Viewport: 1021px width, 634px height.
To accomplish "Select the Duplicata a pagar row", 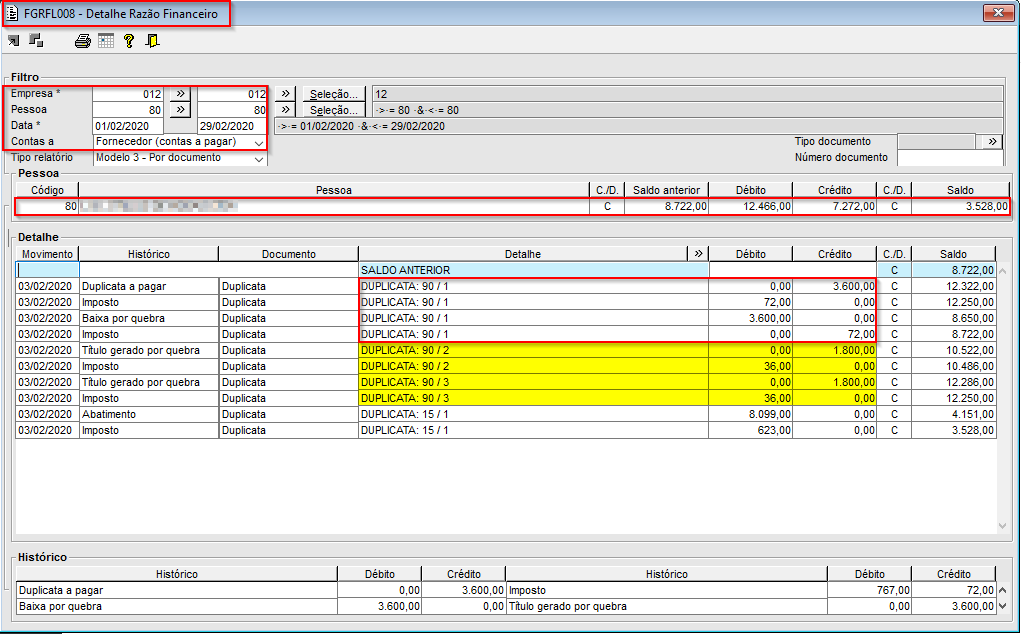I will 505,286.
